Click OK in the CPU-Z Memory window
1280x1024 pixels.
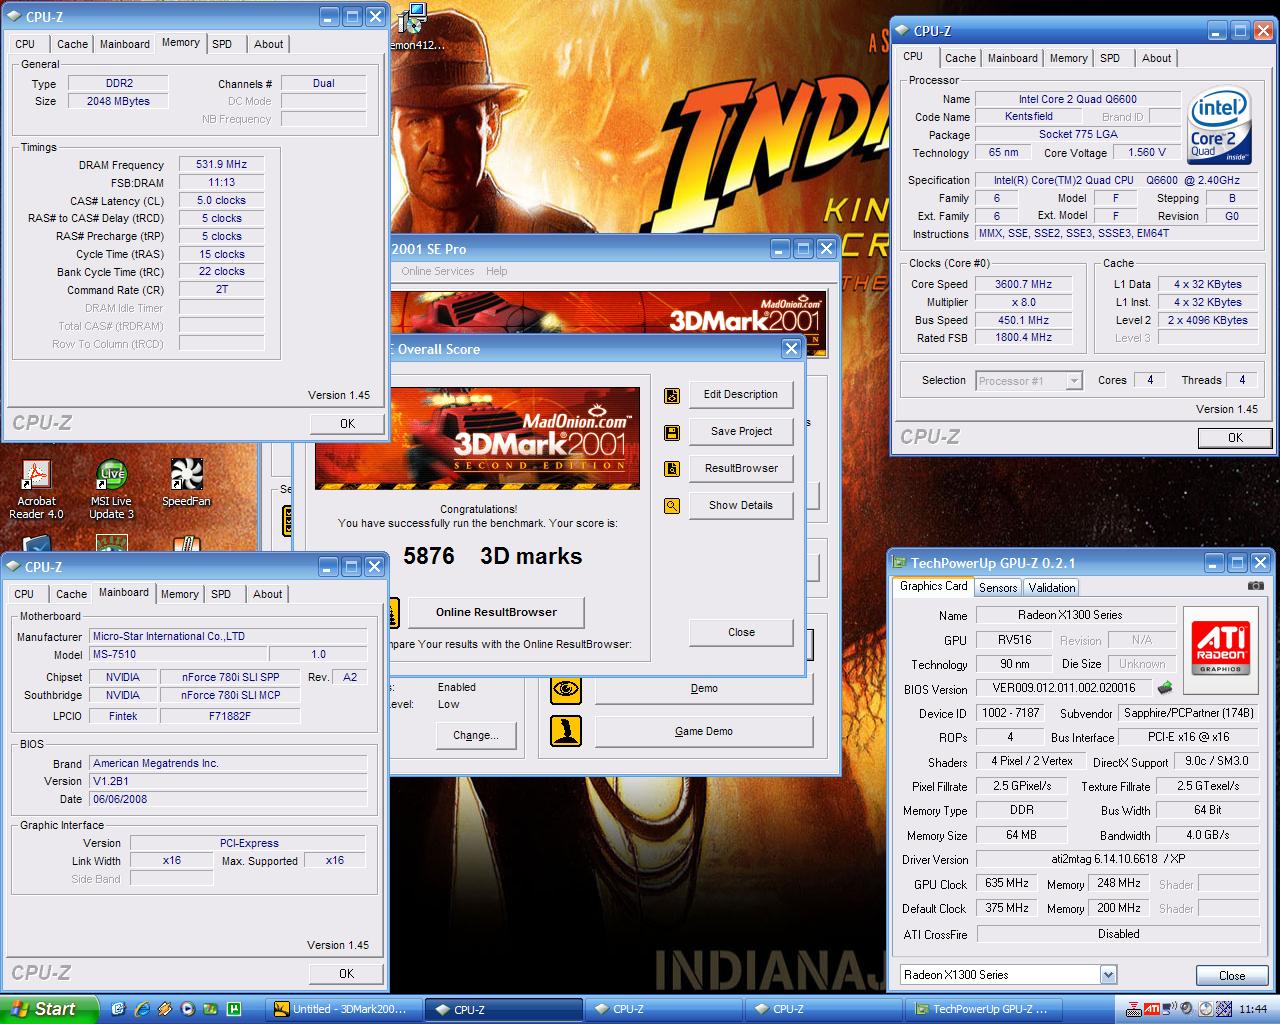[x=347, y=424]
